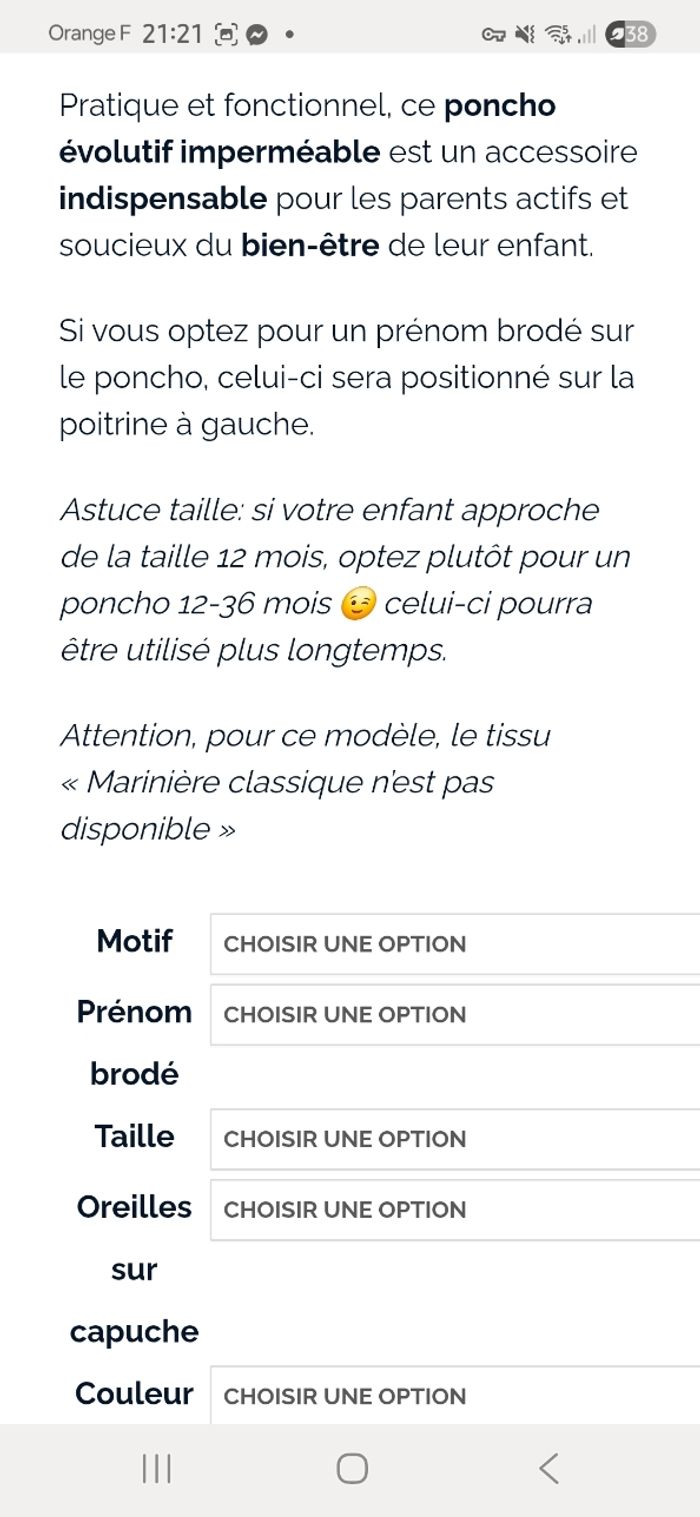Image resolution: width=700 pixels, height=1517 pixels.
Task: Open the recent apps navigation button
Action: coord(157,1468)
